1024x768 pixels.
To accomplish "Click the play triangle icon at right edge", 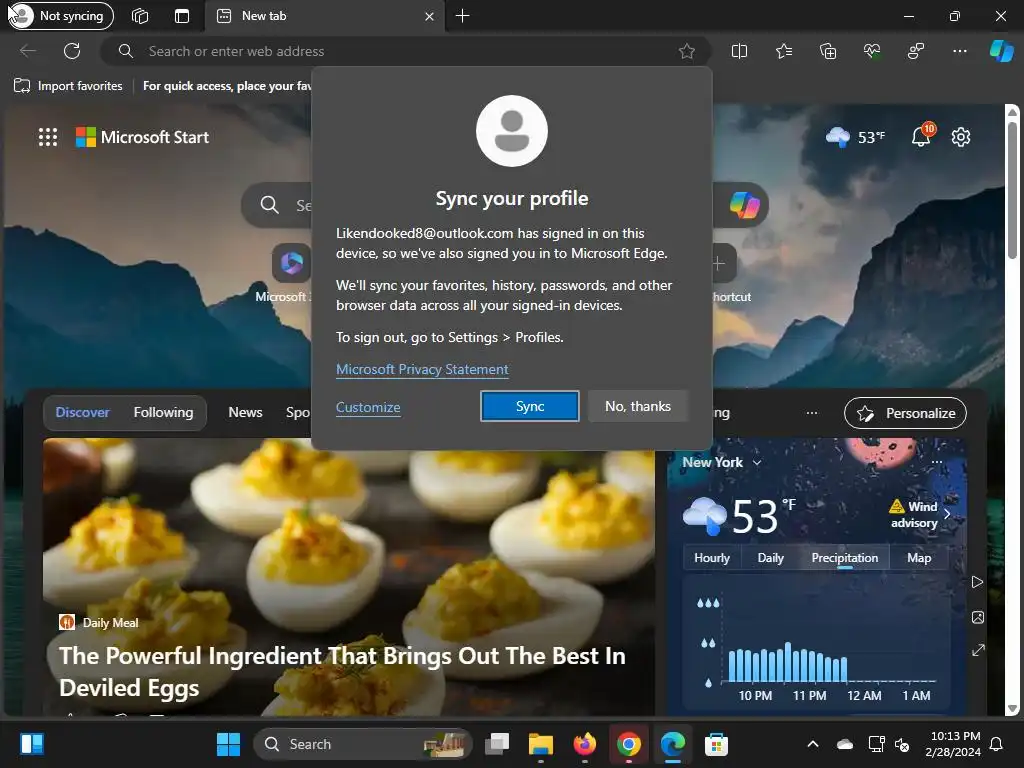I will pyautogui.click(x=977, y=582).
